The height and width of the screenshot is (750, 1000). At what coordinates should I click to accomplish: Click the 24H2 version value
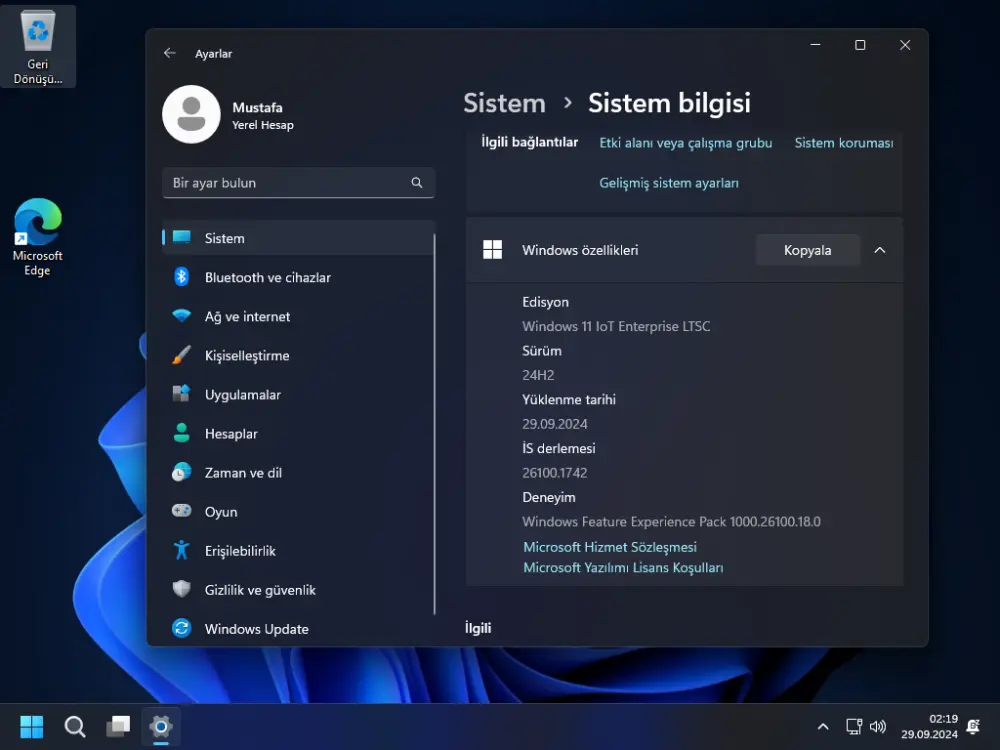(538, 375)
